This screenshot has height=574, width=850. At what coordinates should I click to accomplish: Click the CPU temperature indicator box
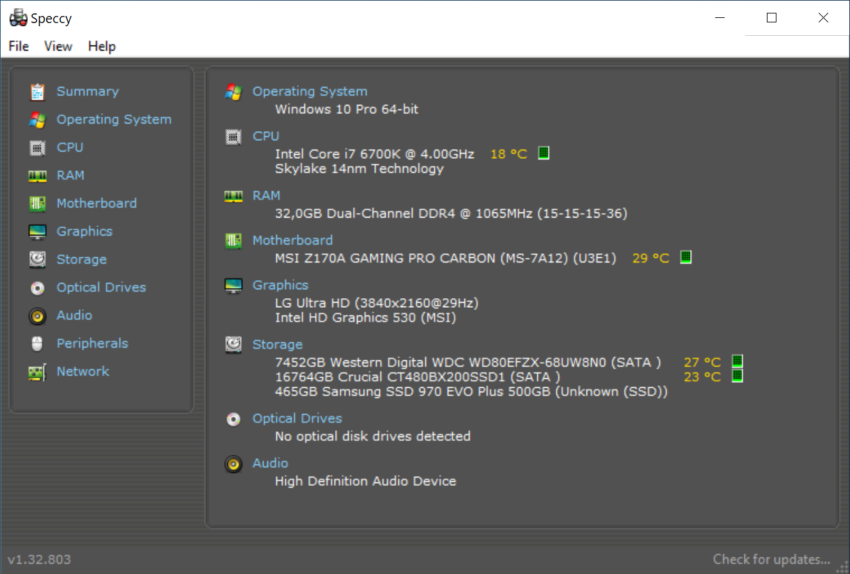[544, 154]
